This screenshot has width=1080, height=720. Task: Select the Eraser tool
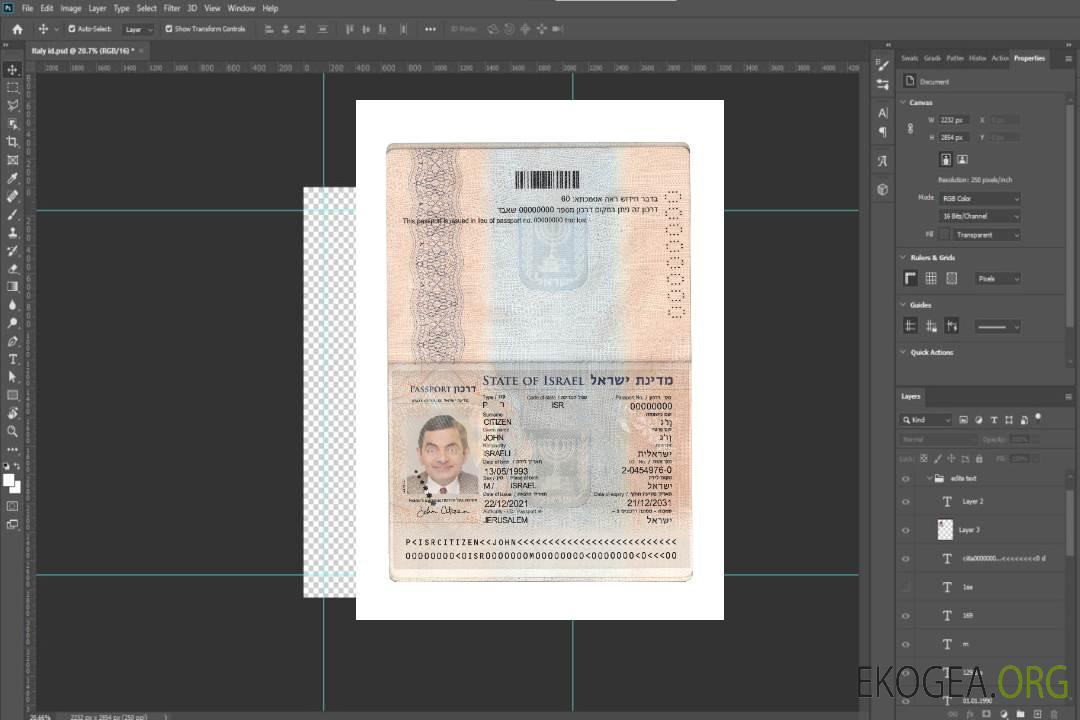pyautogui.click(x=12, y=269)
